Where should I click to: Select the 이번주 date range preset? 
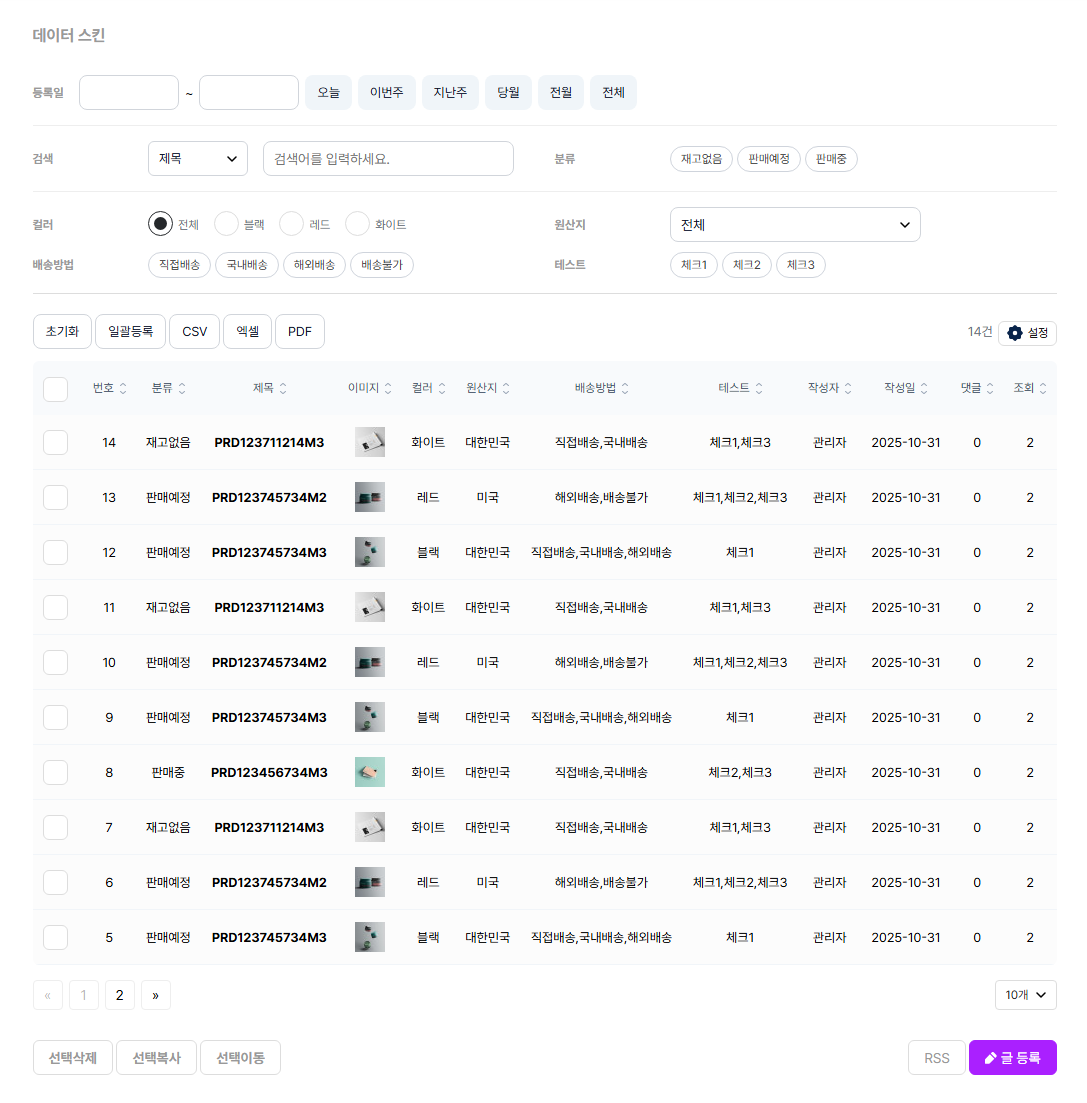click(x=386, y=92)
